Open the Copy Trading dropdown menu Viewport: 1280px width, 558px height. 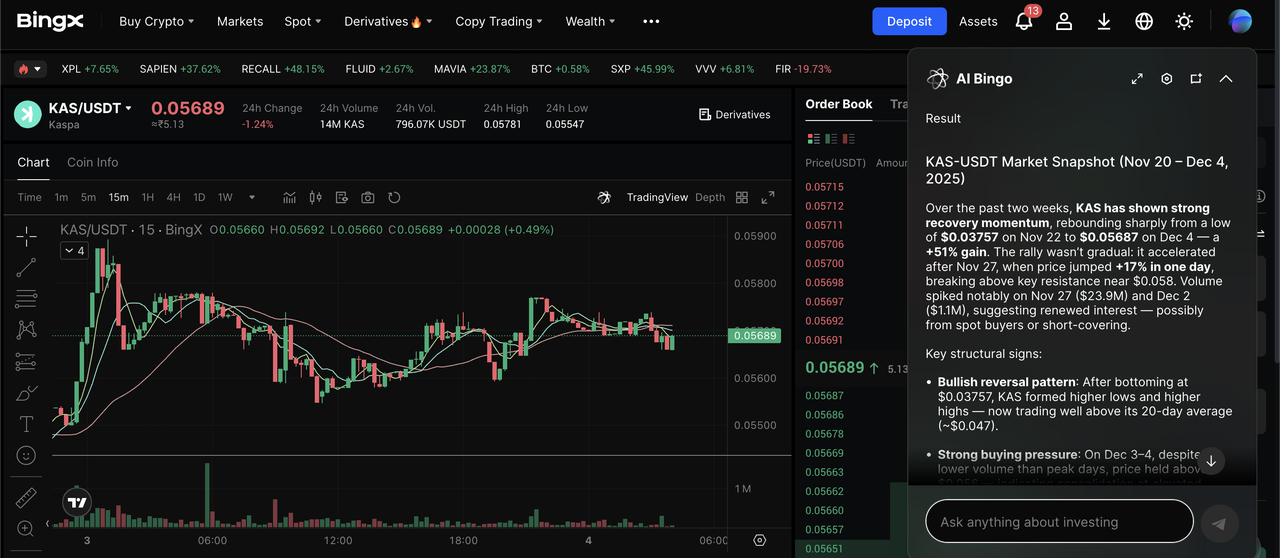coord(498,21)
